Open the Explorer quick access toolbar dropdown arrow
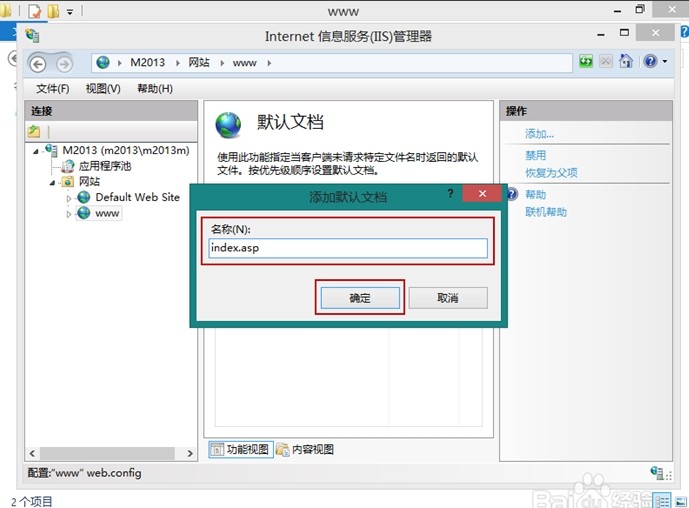The width and height of the screenshot is (689, 508). (70, 12)
